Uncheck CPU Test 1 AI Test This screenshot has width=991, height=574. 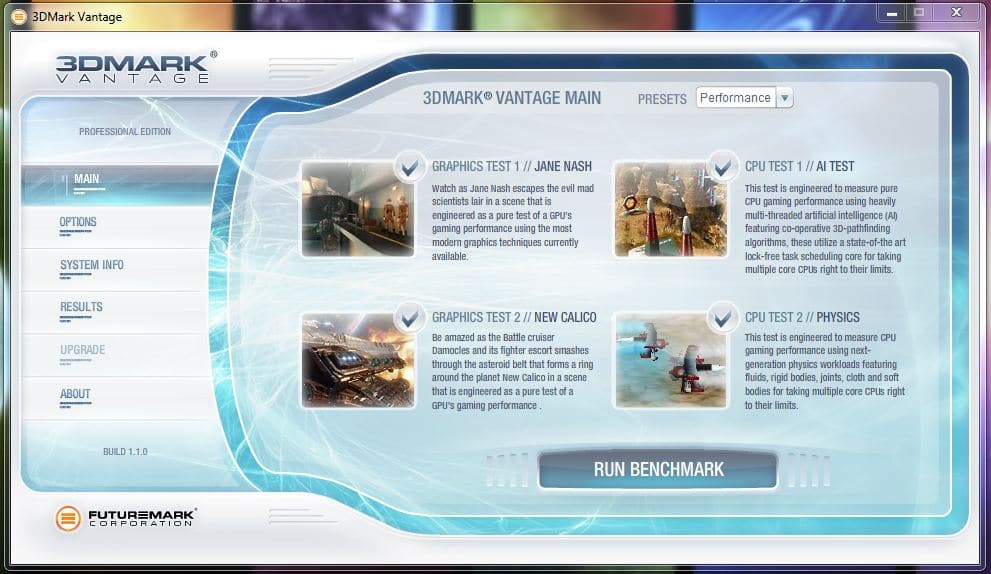[722, 168]
